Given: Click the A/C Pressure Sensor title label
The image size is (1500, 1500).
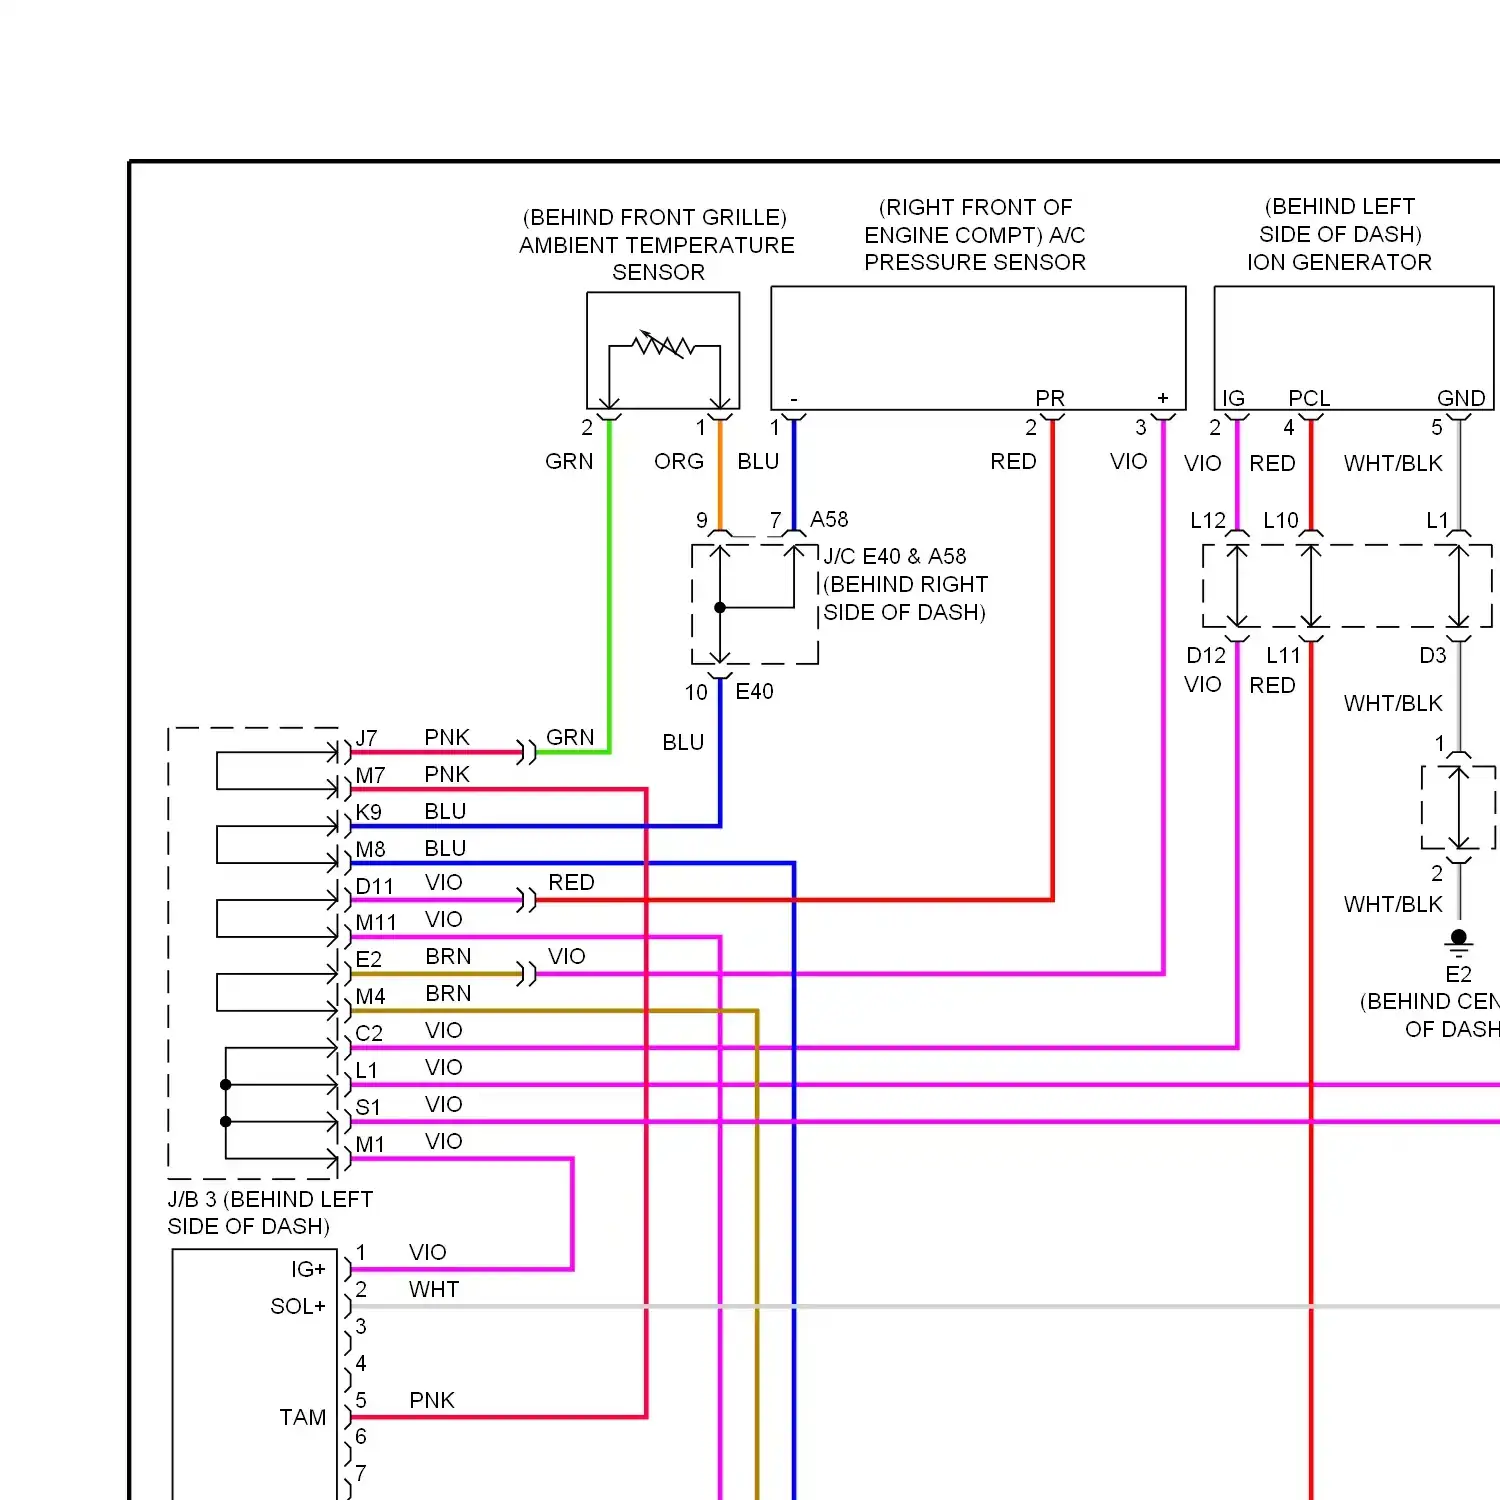Looking at the screenshot, I should tap(975, 235).
